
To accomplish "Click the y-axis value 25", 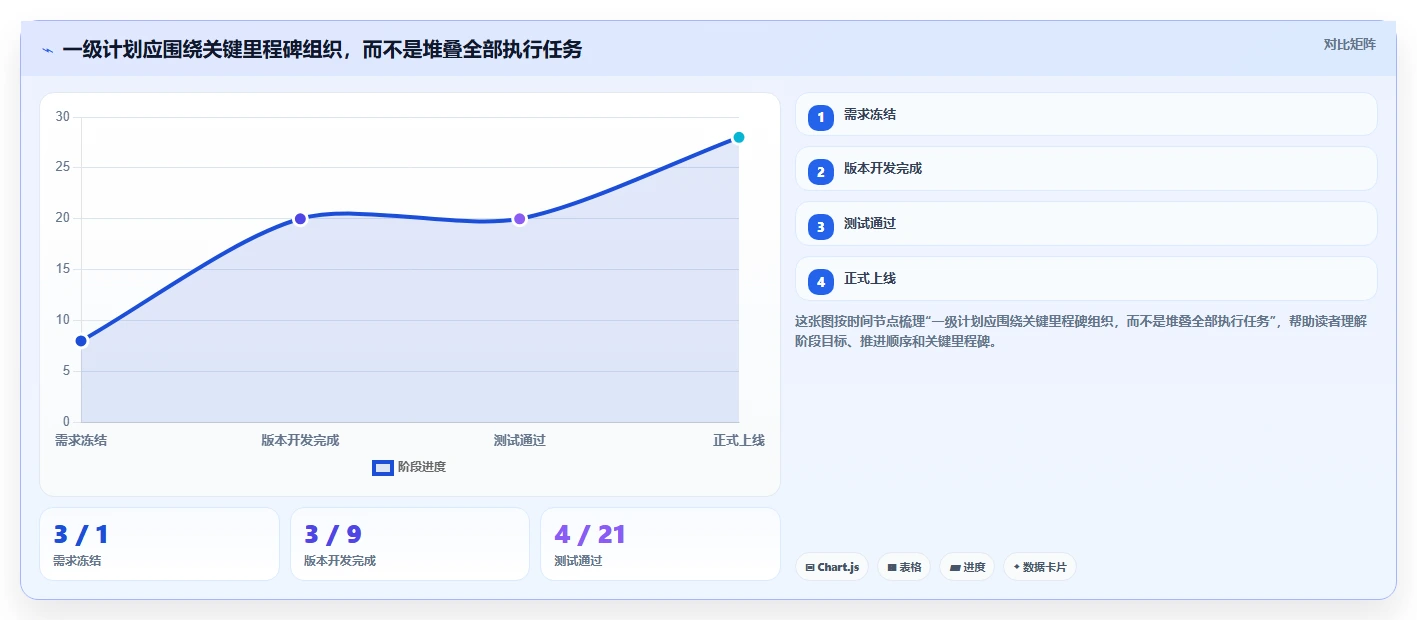I will pyautogui.click(x=63, y=167).
